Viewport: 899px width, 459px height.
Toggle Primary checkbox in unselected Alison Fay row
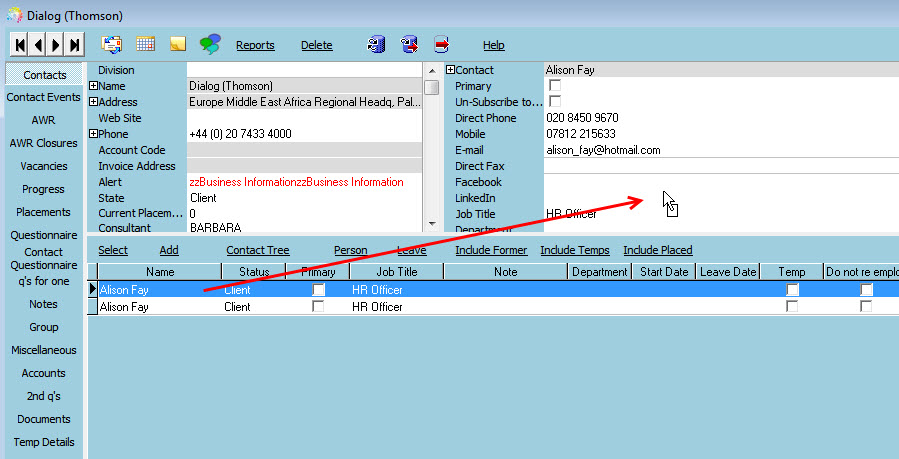(x=318, y=307)
